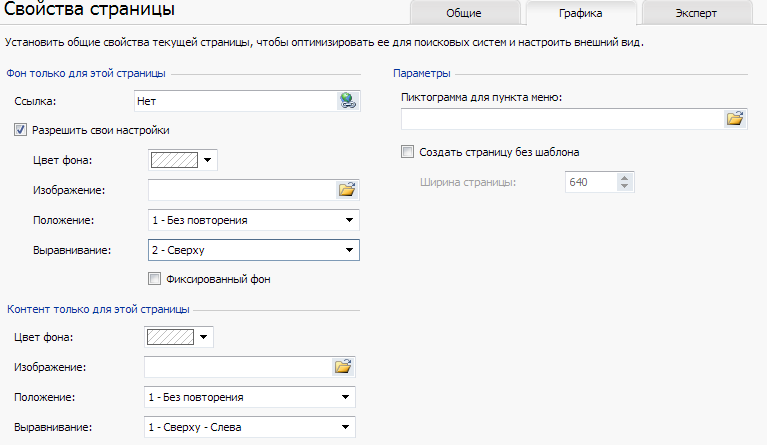Screen dimensions: 767x445
Task: Click the link globe icon beside Ссылка field
Action: click(348, 101)
